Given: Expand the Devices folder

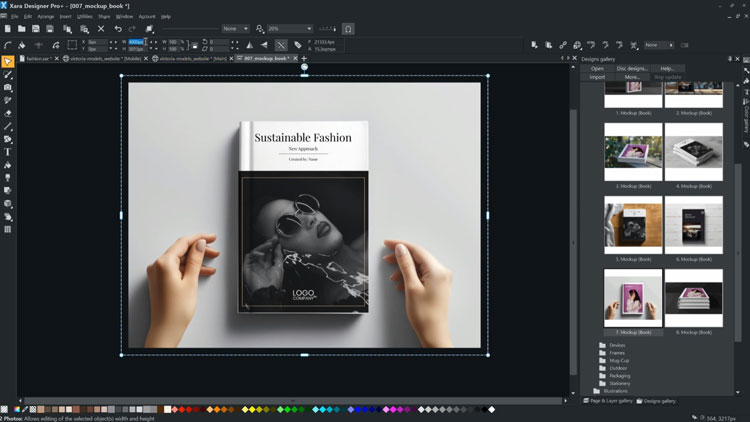Looking at the screenshot, I should [612, 345].
